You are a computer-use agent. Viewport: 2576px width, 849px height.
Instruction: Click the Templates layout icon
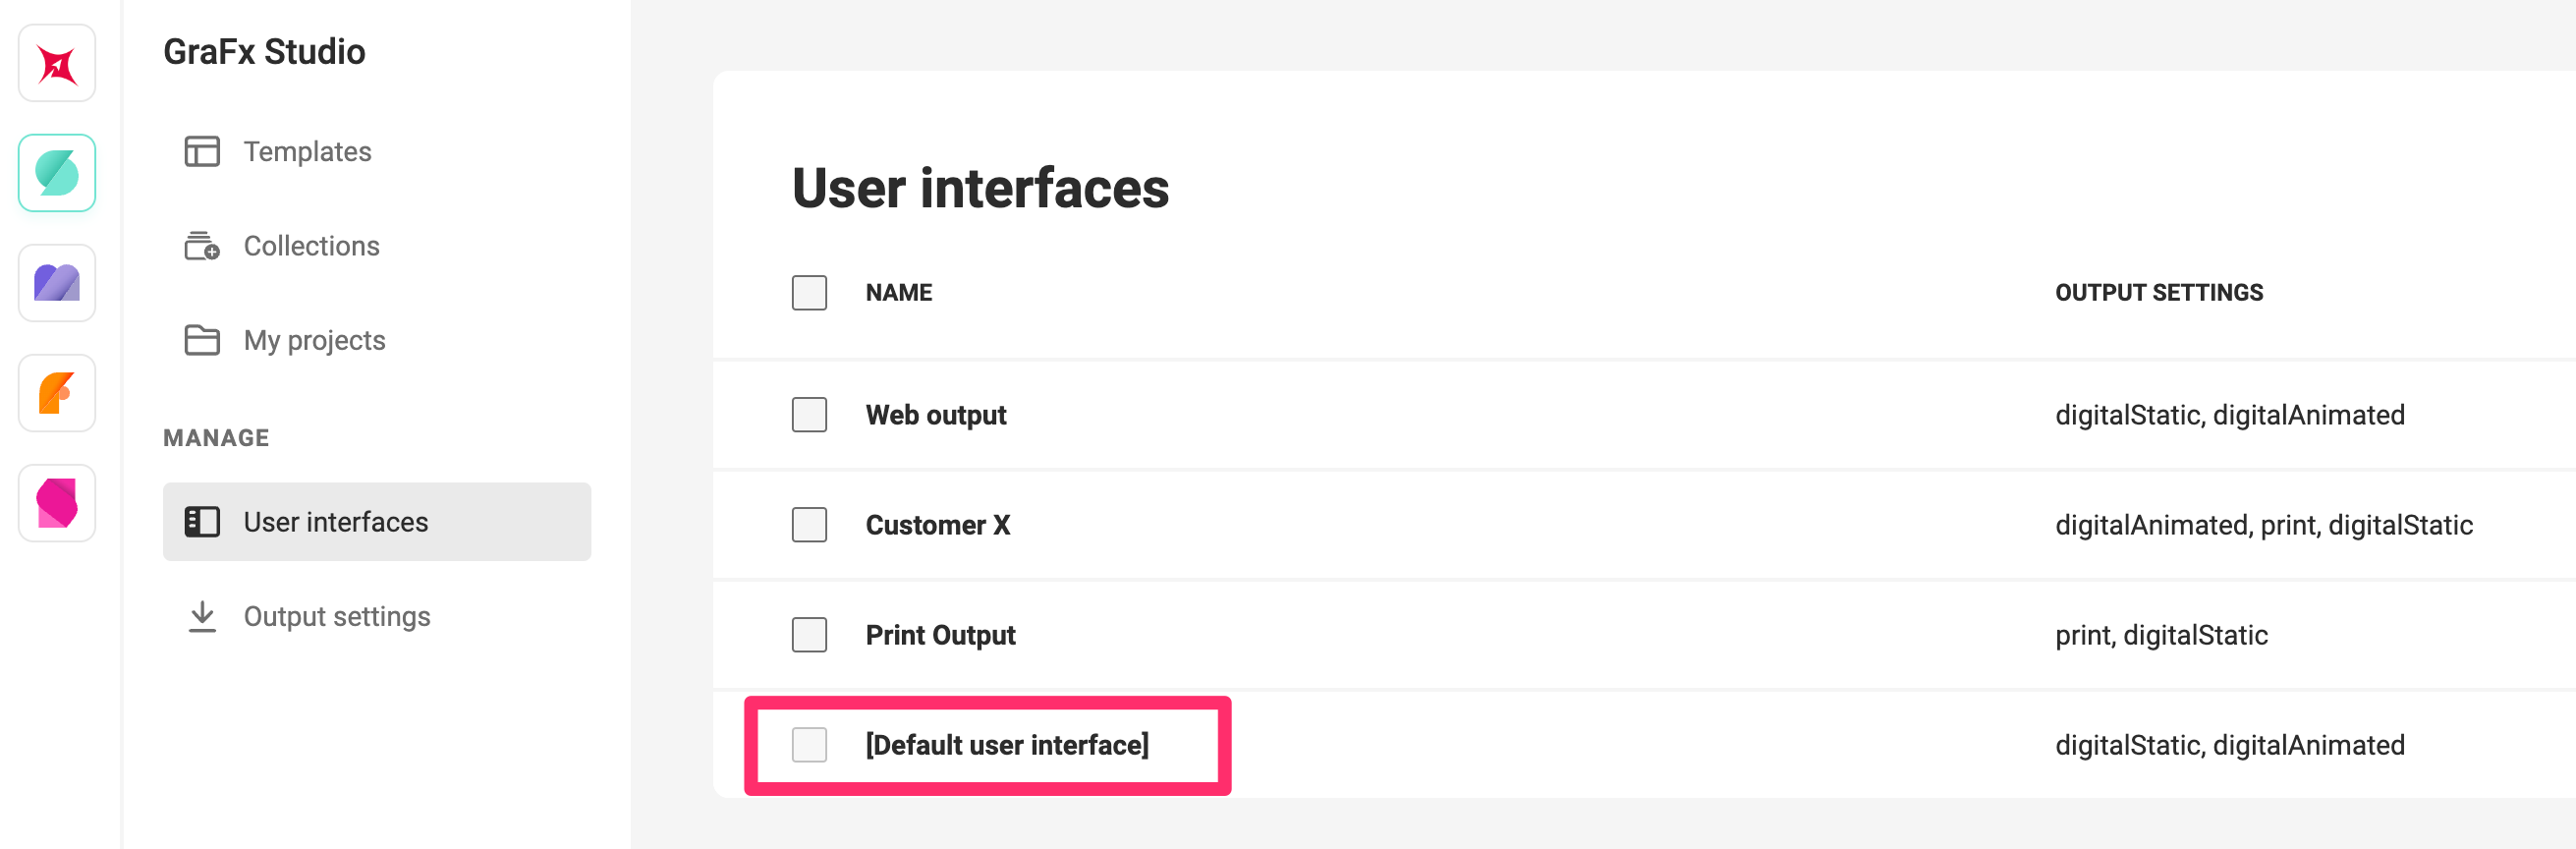click(x=202, y=152)
